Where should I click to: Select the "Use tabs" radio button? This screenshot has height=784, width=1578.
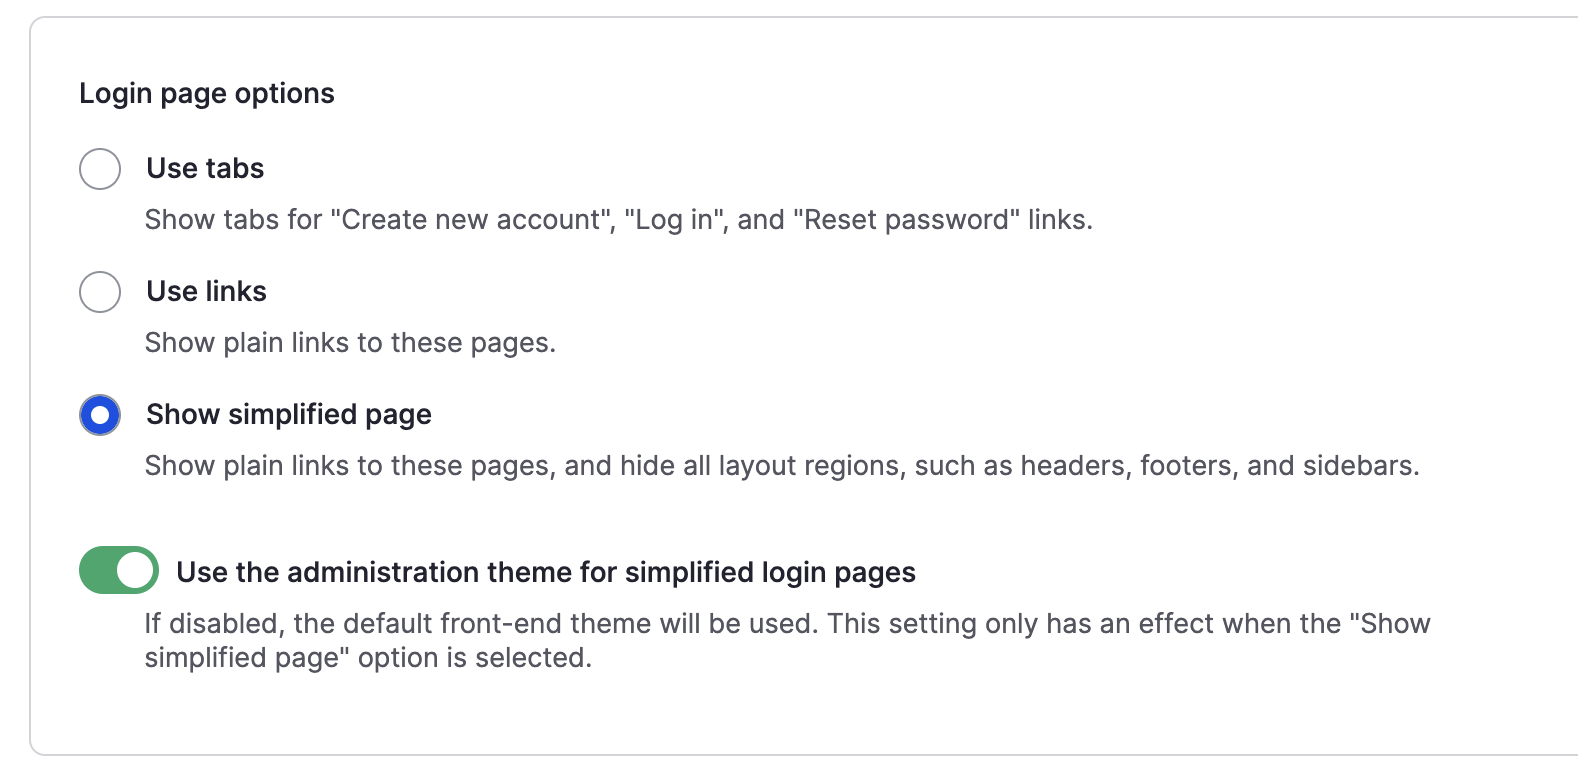(100, 169)
